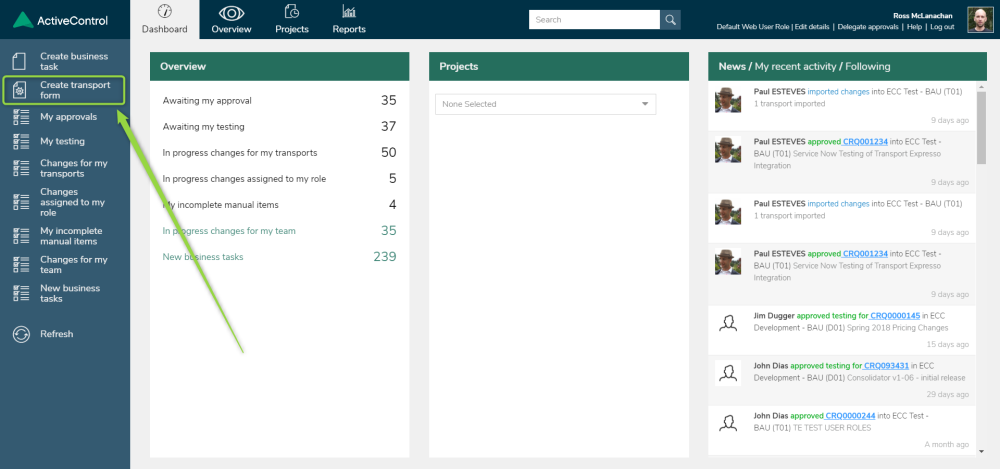Open CRQ0000244 link
1000x469 pixels.
point(849,416)
